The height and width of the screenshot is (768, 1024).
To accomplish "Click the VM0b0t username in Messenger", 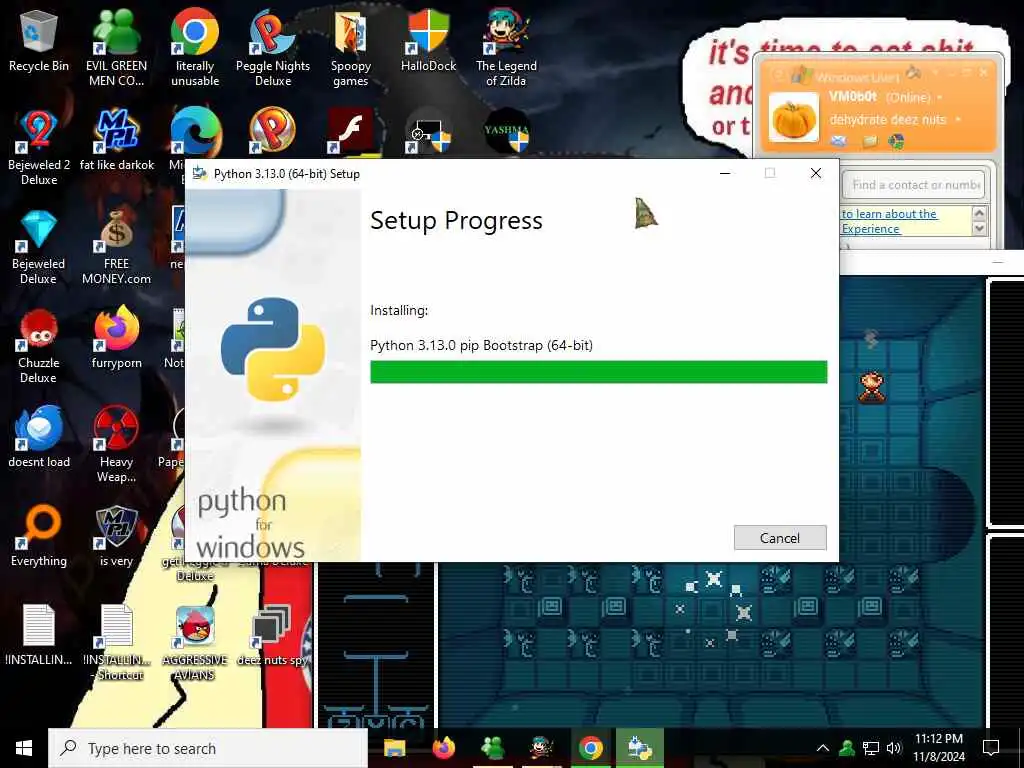I will (852, 97).
